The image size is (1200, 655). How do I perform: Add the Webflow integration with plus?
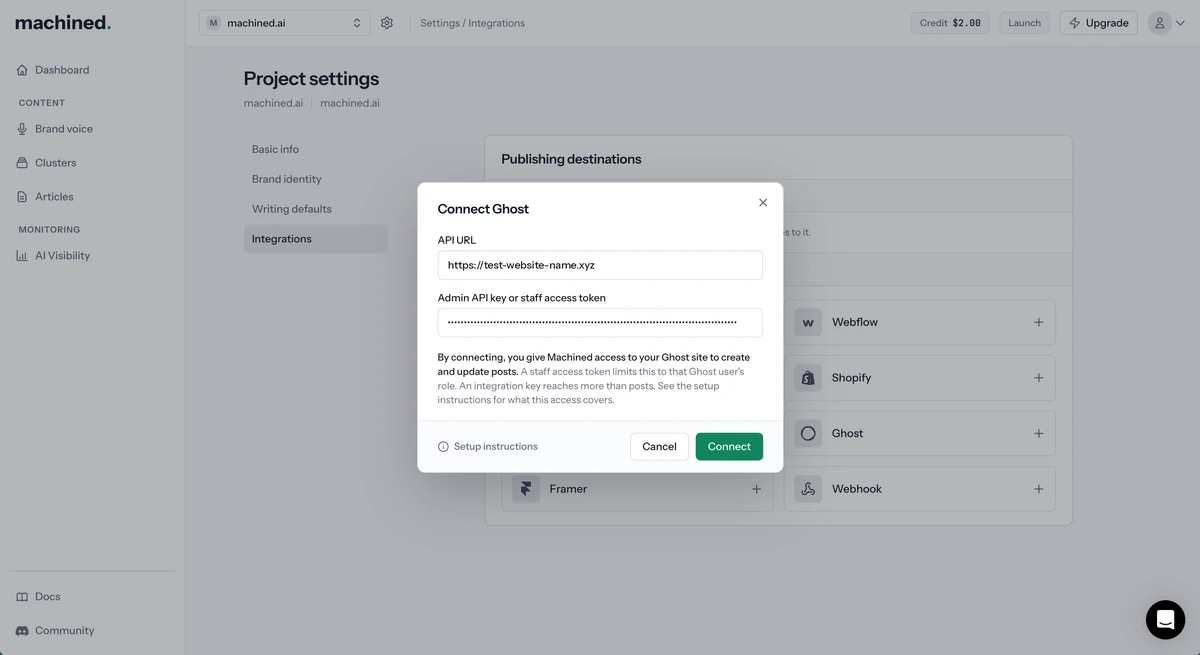click(1038, 322)
